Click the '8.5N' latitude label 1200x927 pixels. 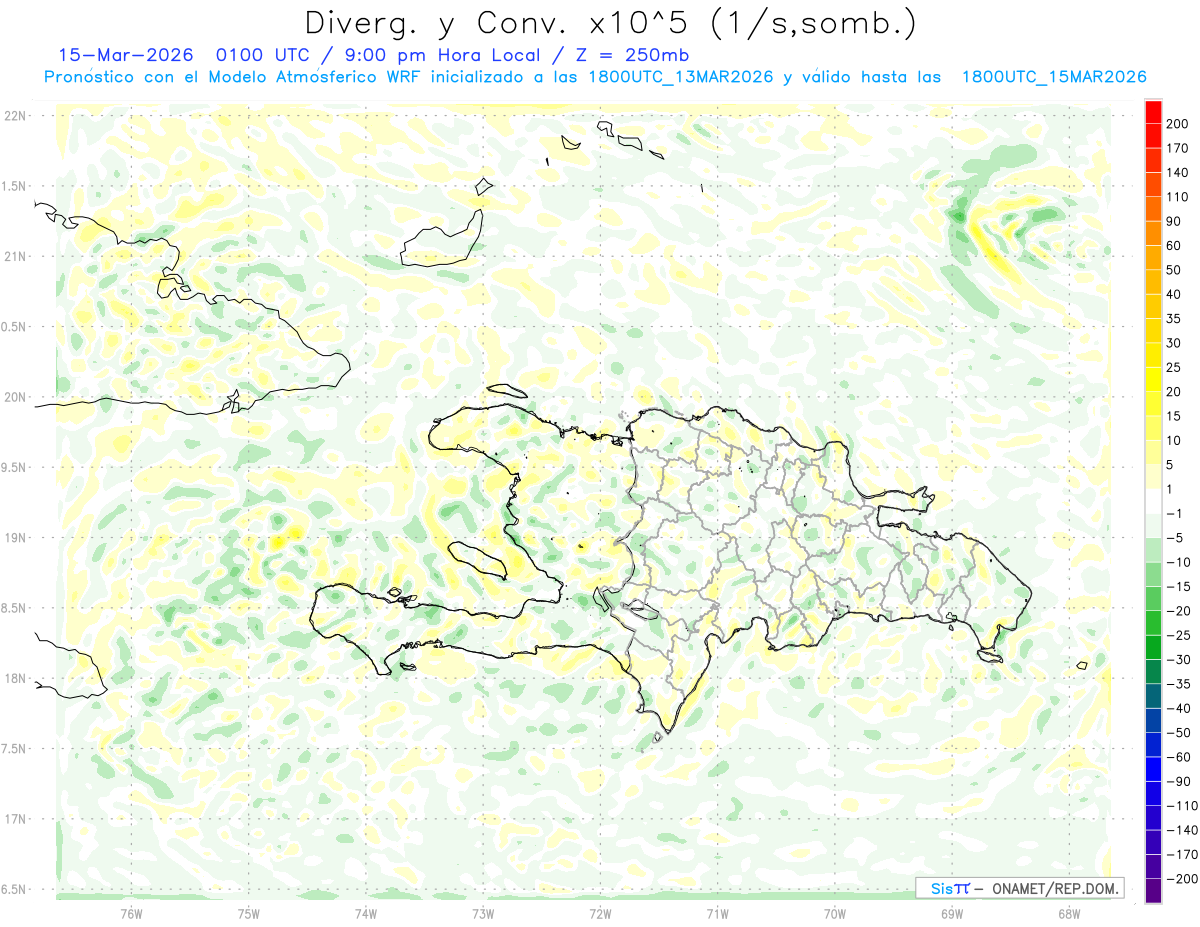pos(14,608)
